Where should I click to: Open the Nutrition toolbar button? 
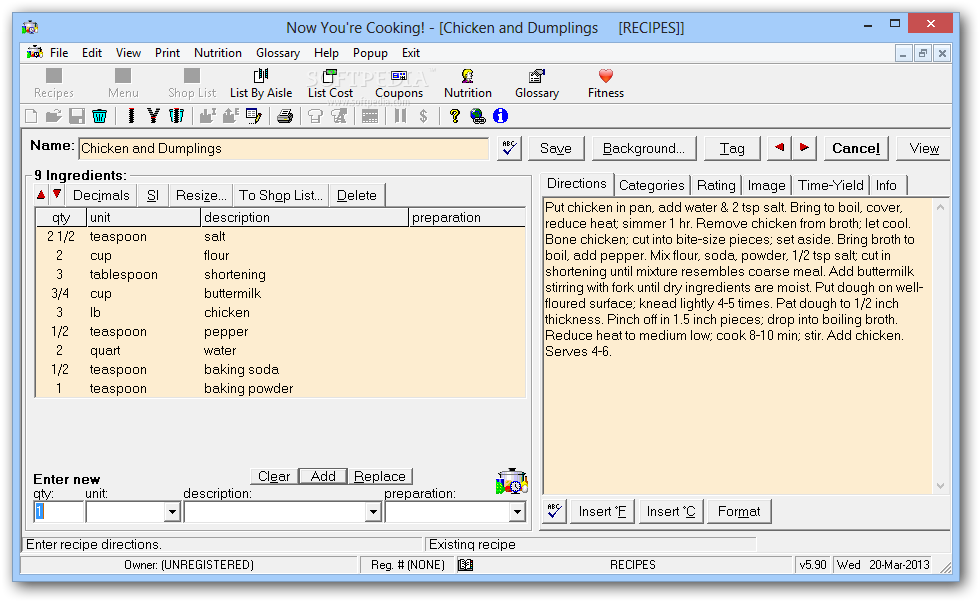click(x=468, y=84)
